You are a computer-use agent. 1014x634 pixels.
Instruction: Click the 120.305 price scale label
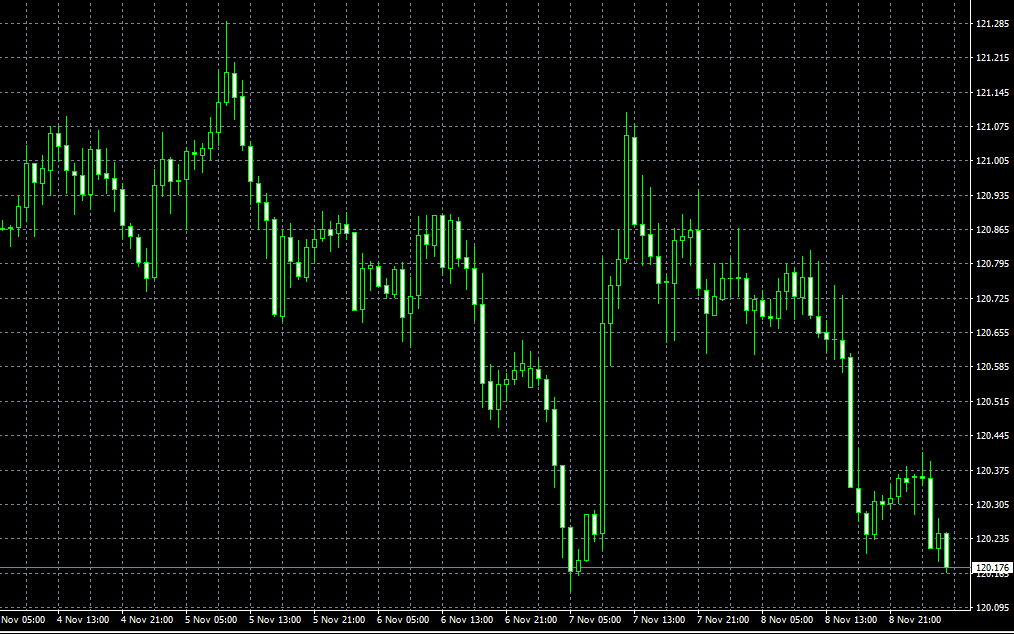point(993,505)
